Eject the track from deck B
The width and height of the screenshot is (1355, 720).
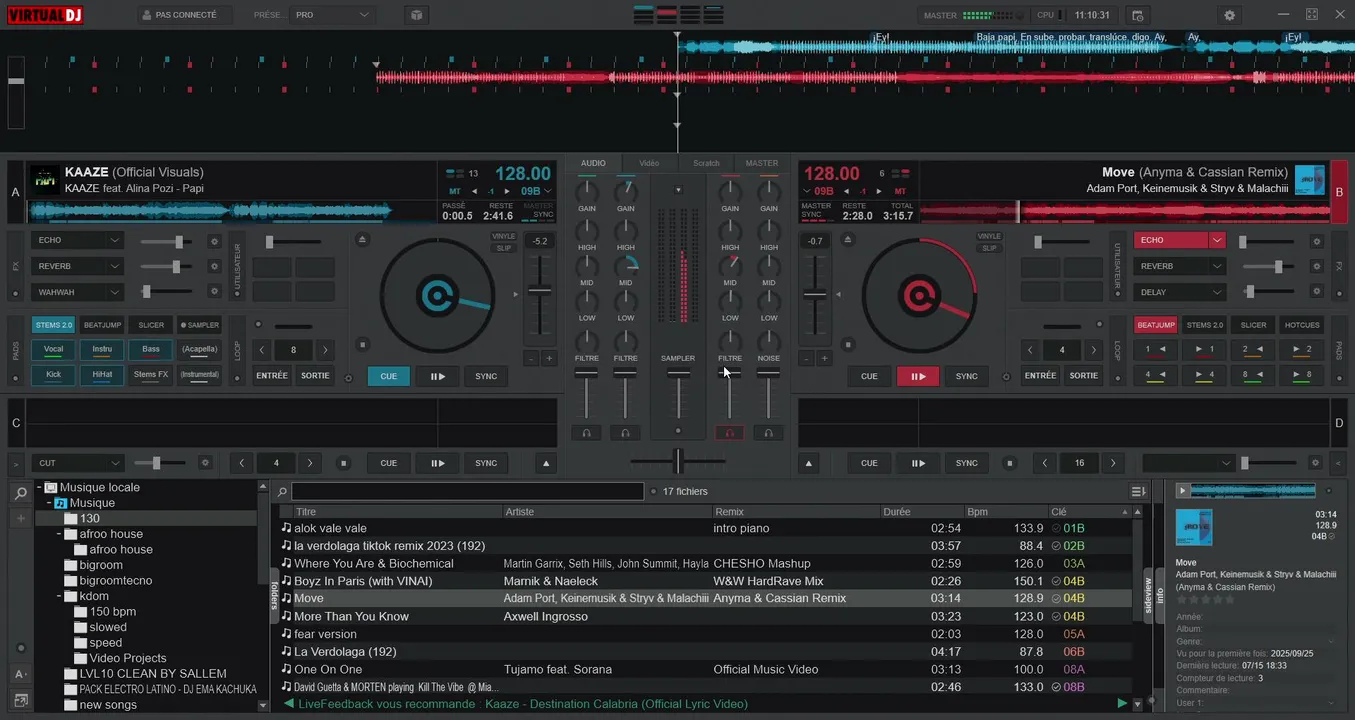point(848,240)
